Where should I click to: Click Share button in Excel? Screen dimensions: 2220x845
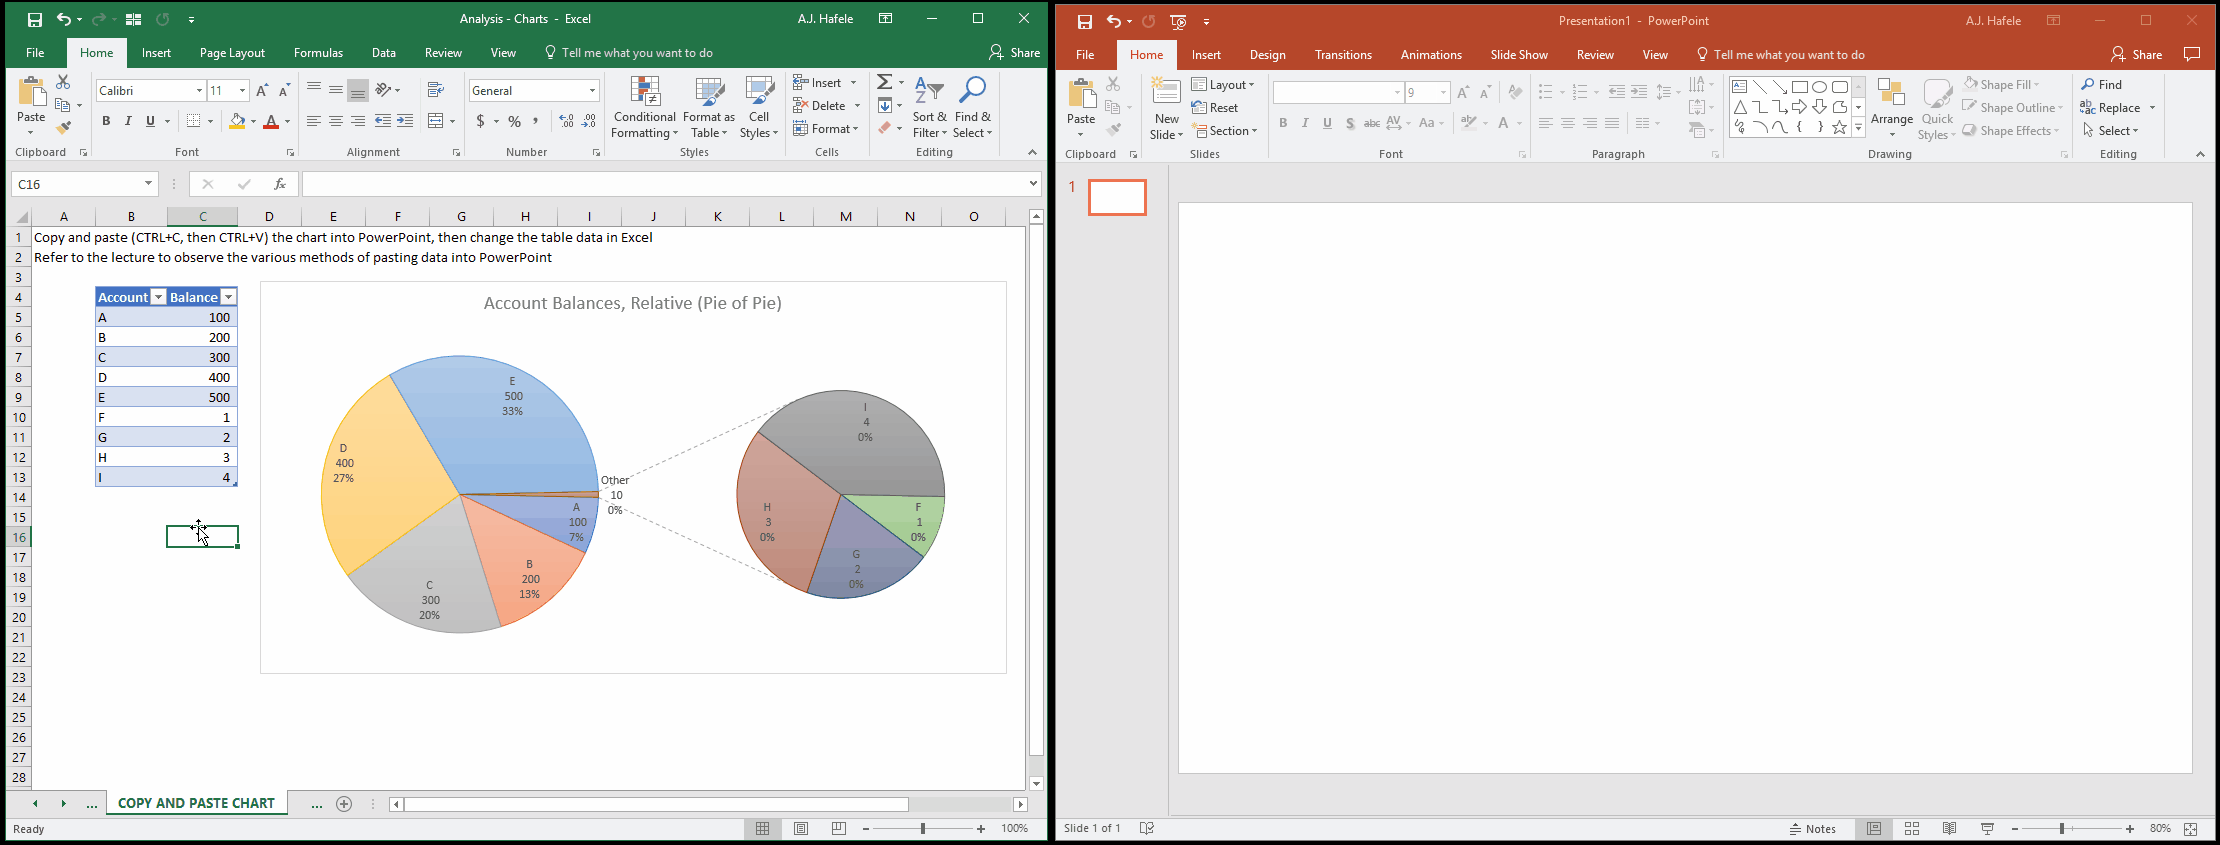(x=1015, y=53)
